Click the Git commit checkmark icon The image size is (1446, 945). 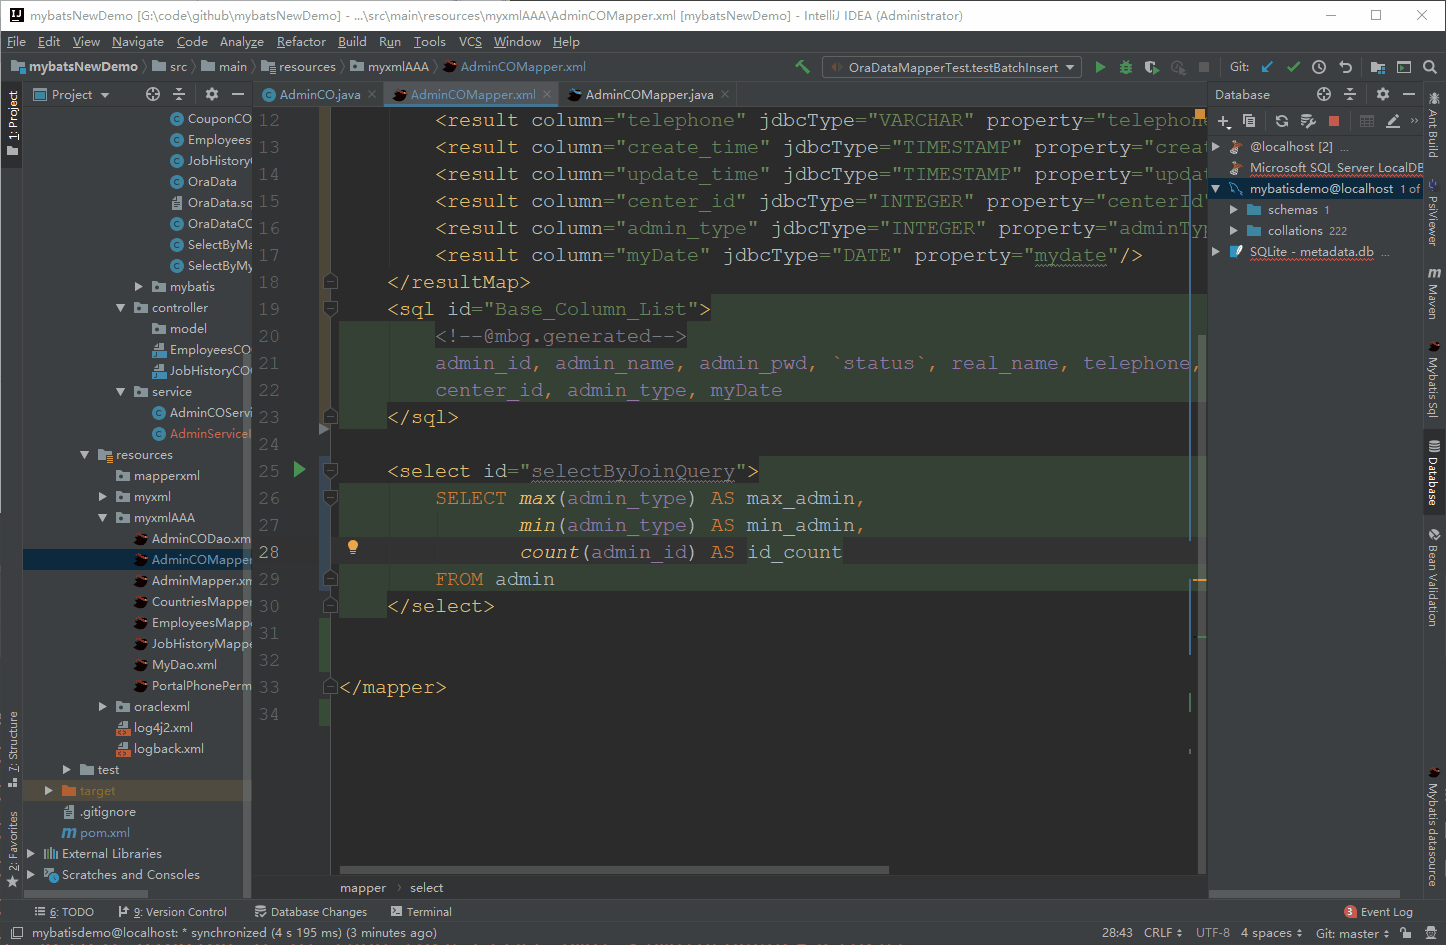coord(1293,67)
